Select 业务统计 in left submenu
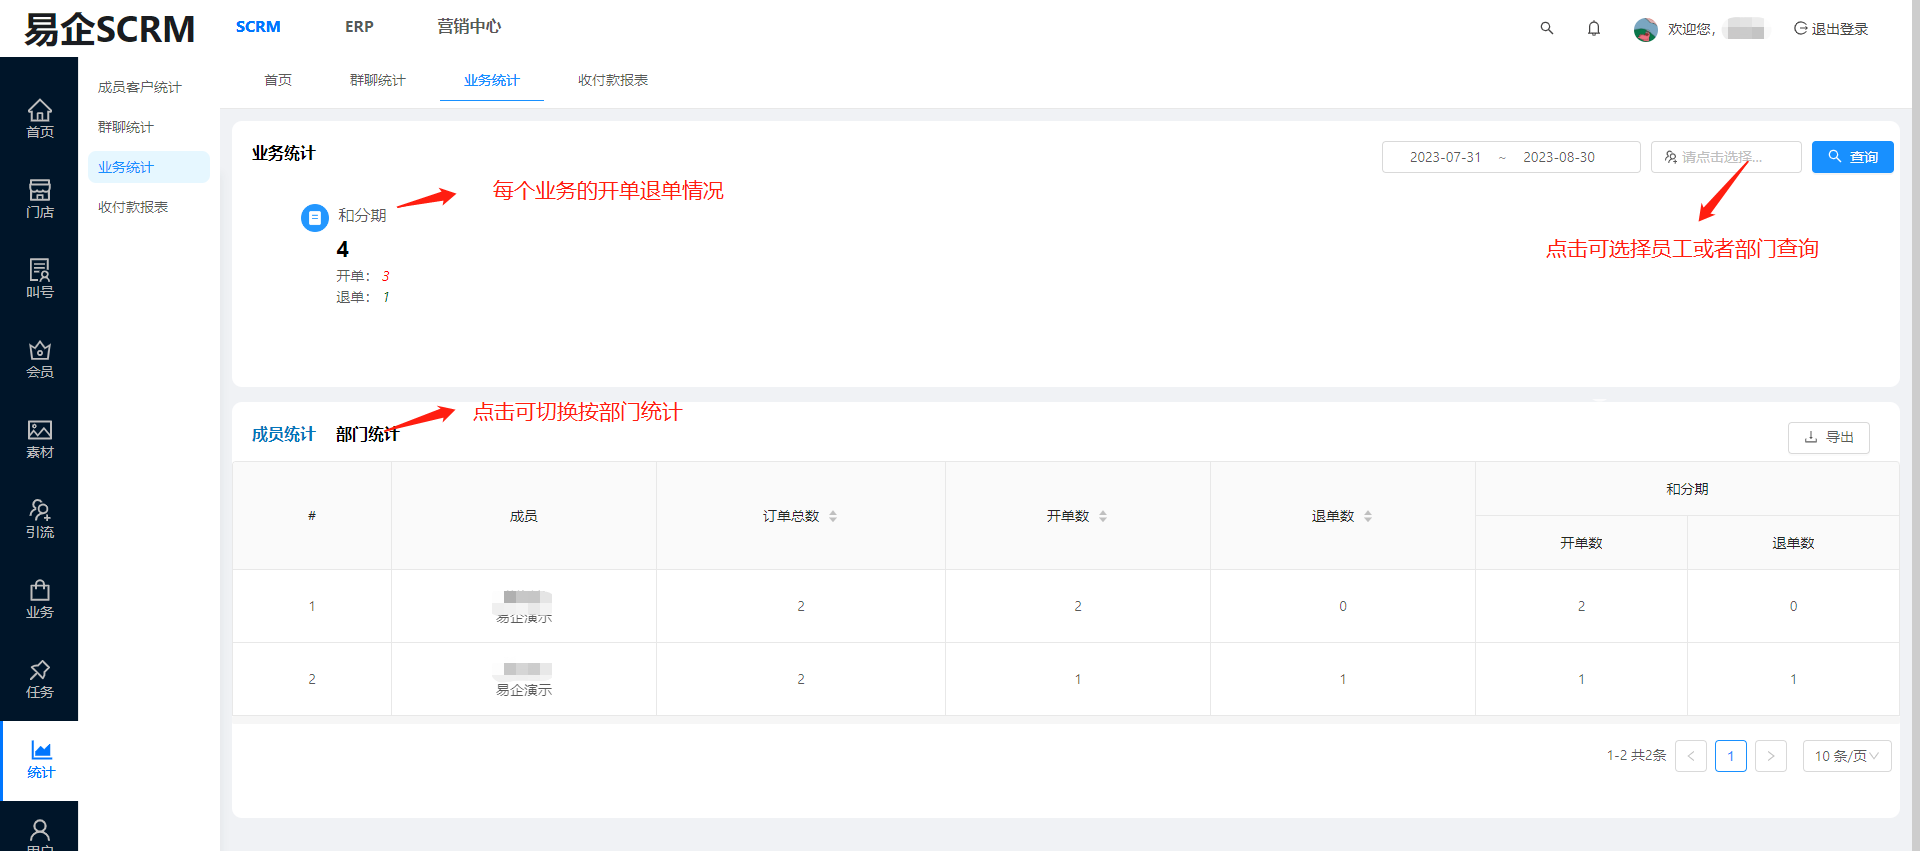1920x851 pixels. pos(148,167)
